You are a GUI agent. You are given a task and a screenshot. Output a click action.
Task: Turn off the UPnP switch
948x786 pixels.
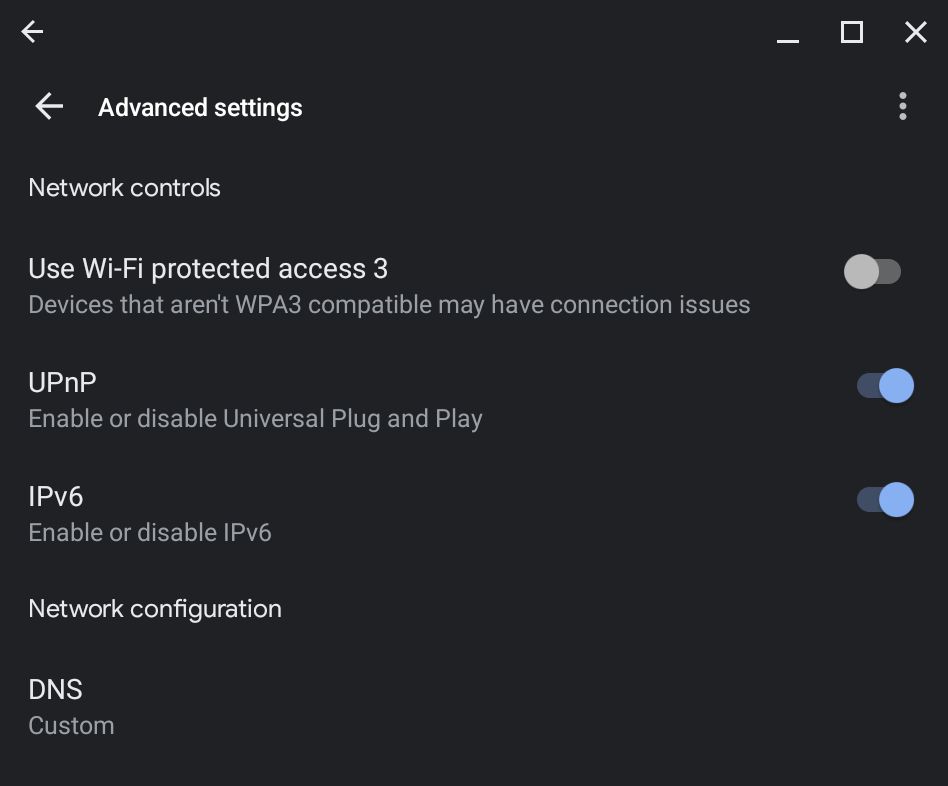886,385
